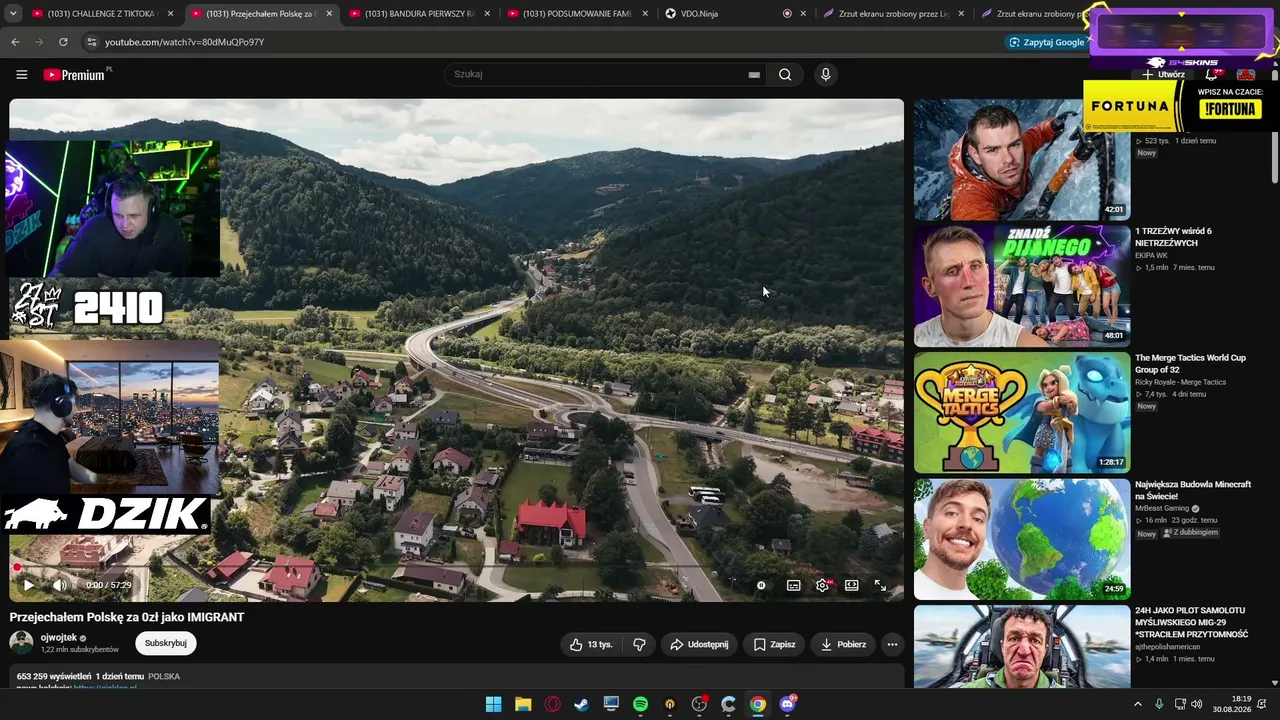
Task: Download video with the Pobierz button
Action: point(842,644)
